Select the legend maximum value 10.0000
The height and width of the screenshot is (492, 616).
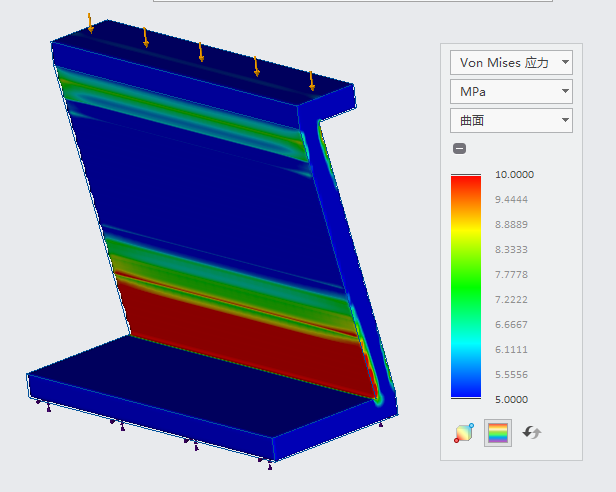click(514, 174)
